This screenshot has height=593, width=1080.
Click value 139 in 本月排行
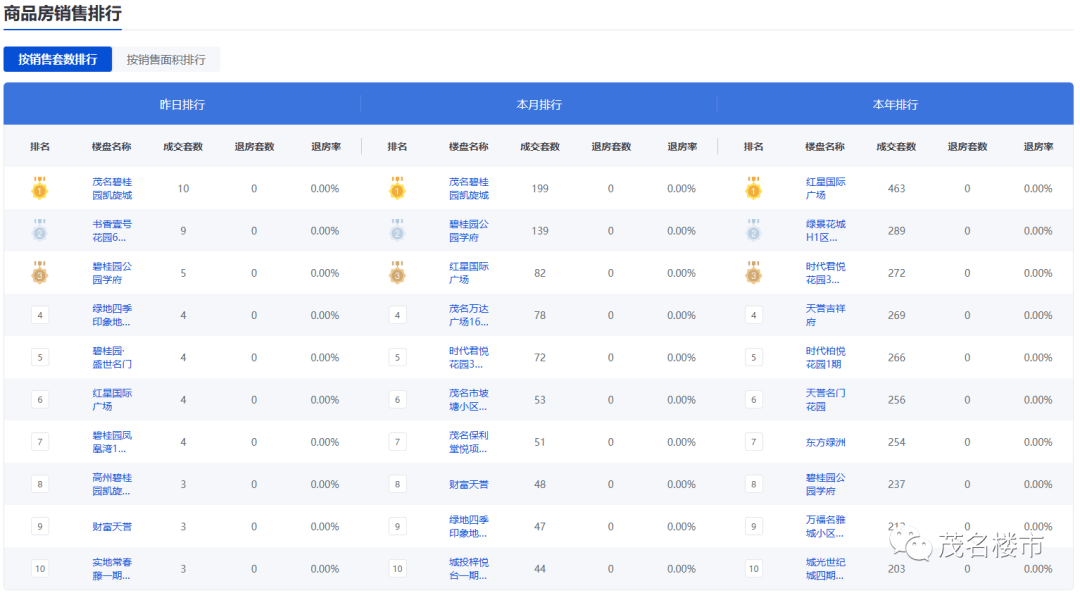click(x=540, y=231)
